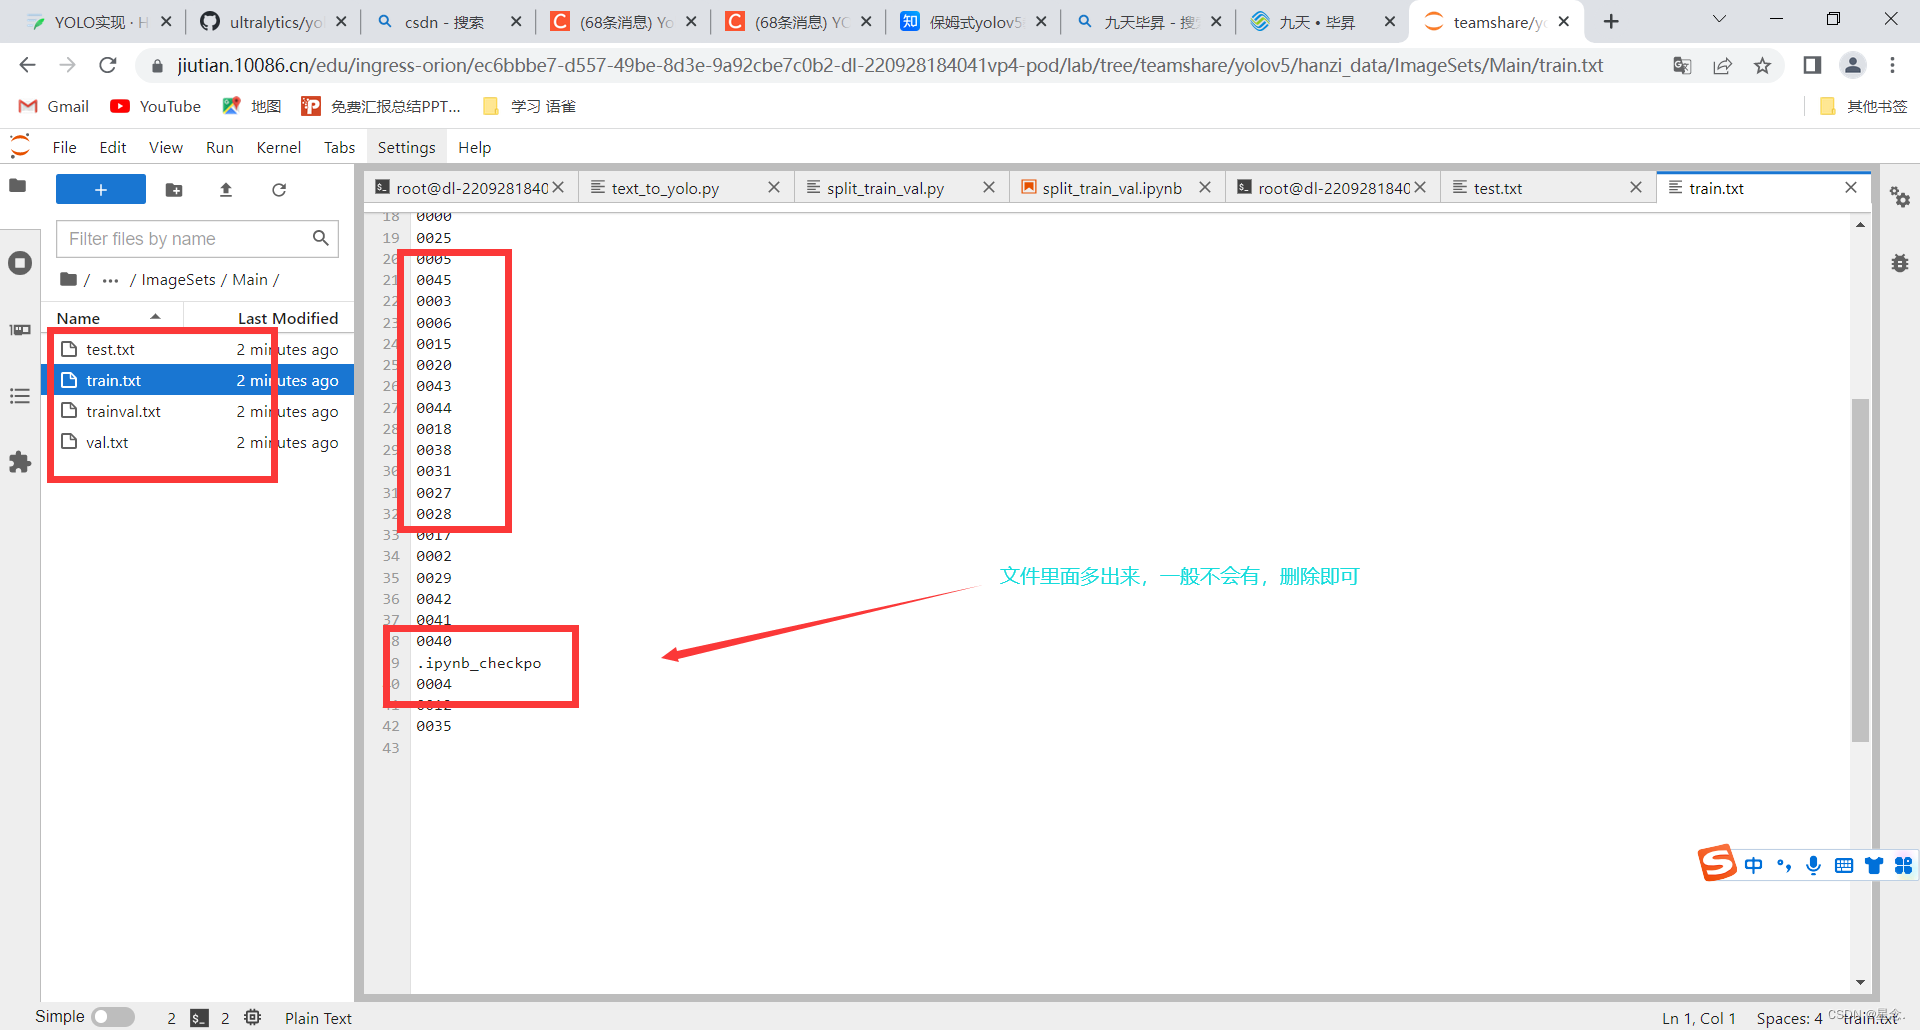Open the Tabs menu
1920x1030 pixels.
click(x=339, y=147)
